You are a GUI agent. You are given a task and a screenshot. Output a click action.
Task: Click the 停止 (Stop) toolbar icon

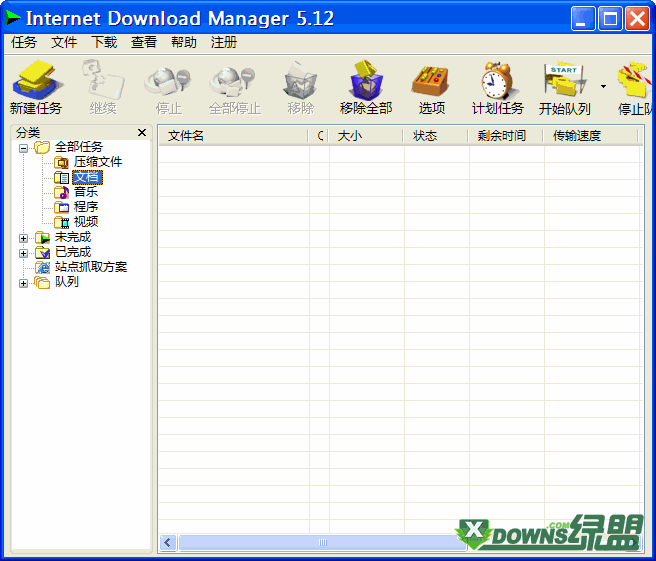pos(168,82)
